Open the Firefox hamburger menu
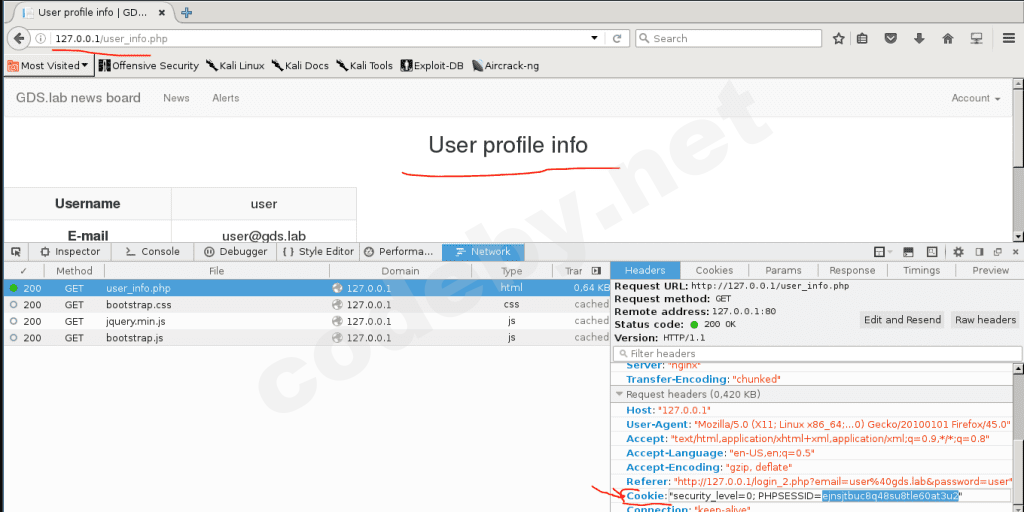Image resolution: width=1024 pixels, height=512 pixels. tap(1009, 39)
